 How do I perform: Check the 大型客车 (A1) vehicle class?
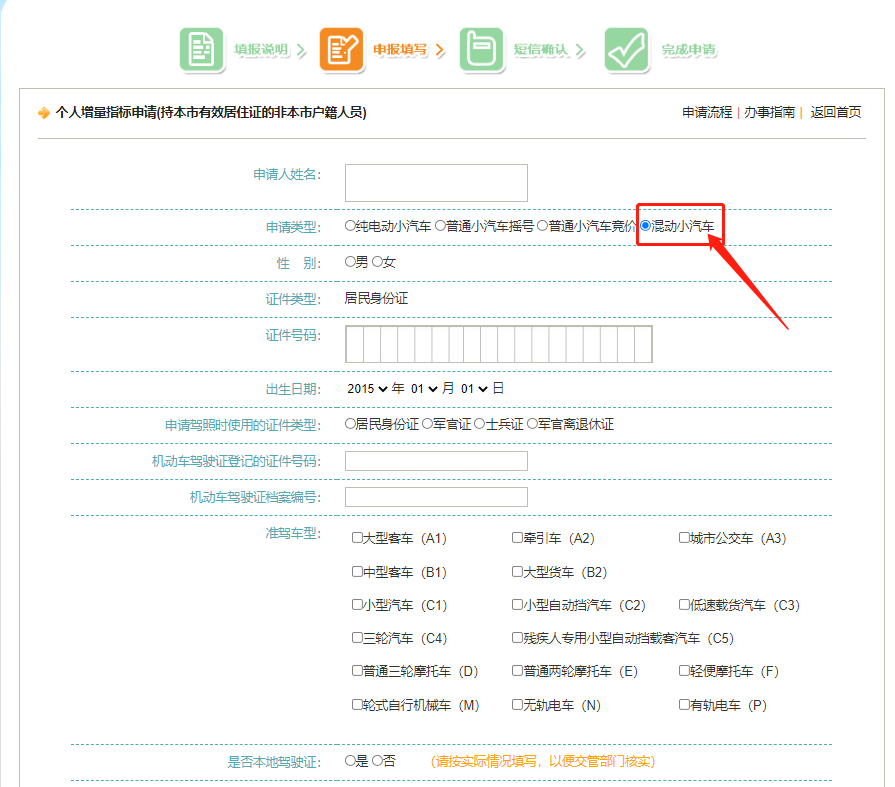[x=356, y=537]
